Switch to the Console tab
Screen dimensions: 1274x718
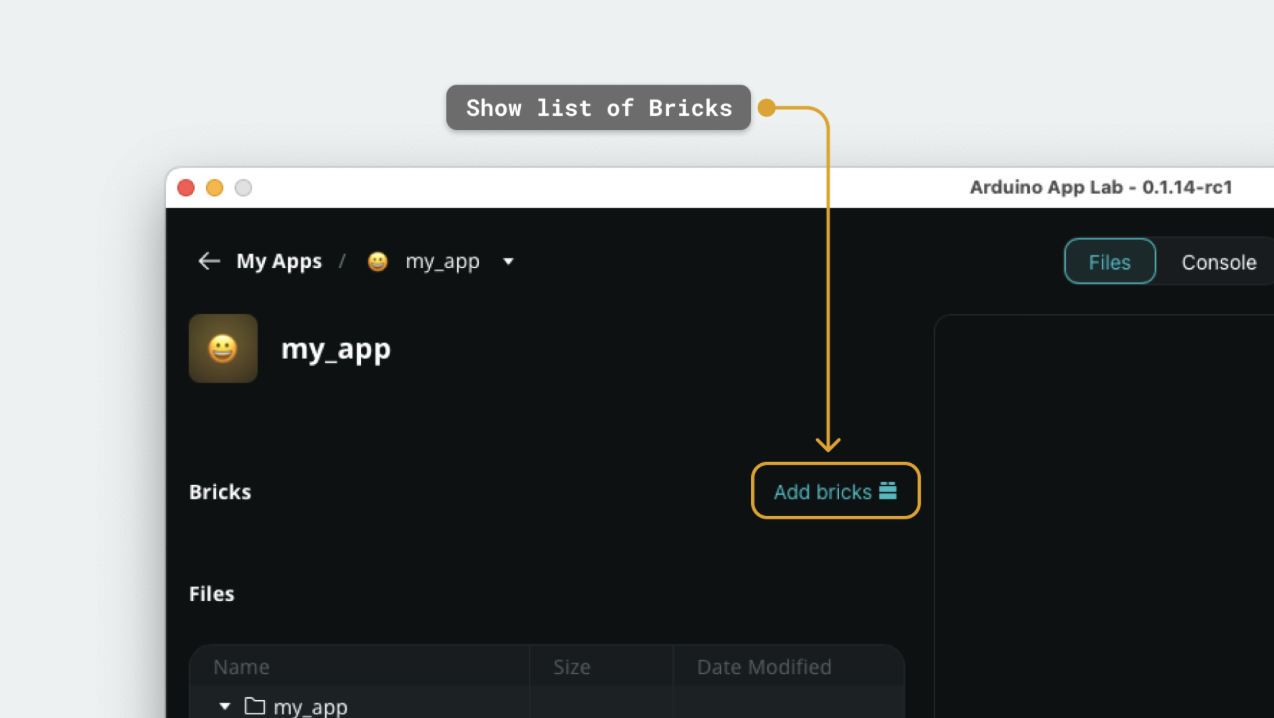[x=1219, y=262]
